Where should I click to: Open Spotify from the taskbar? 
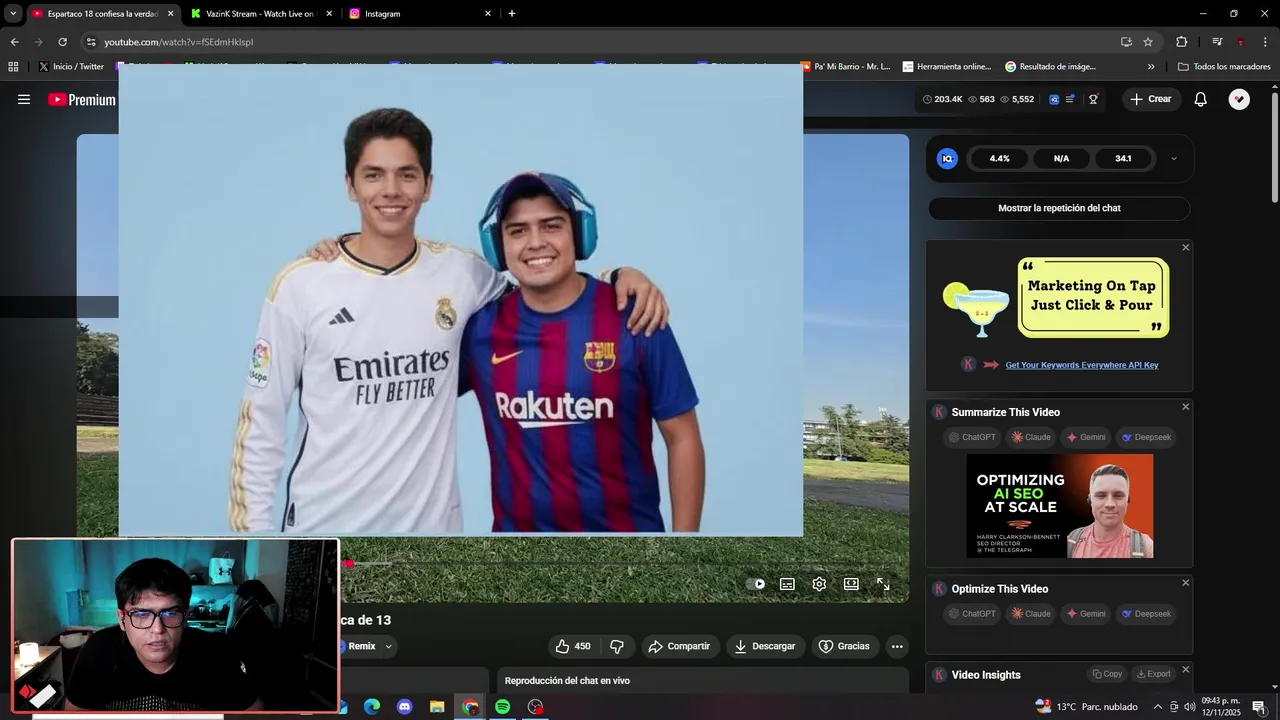(503, 707)
